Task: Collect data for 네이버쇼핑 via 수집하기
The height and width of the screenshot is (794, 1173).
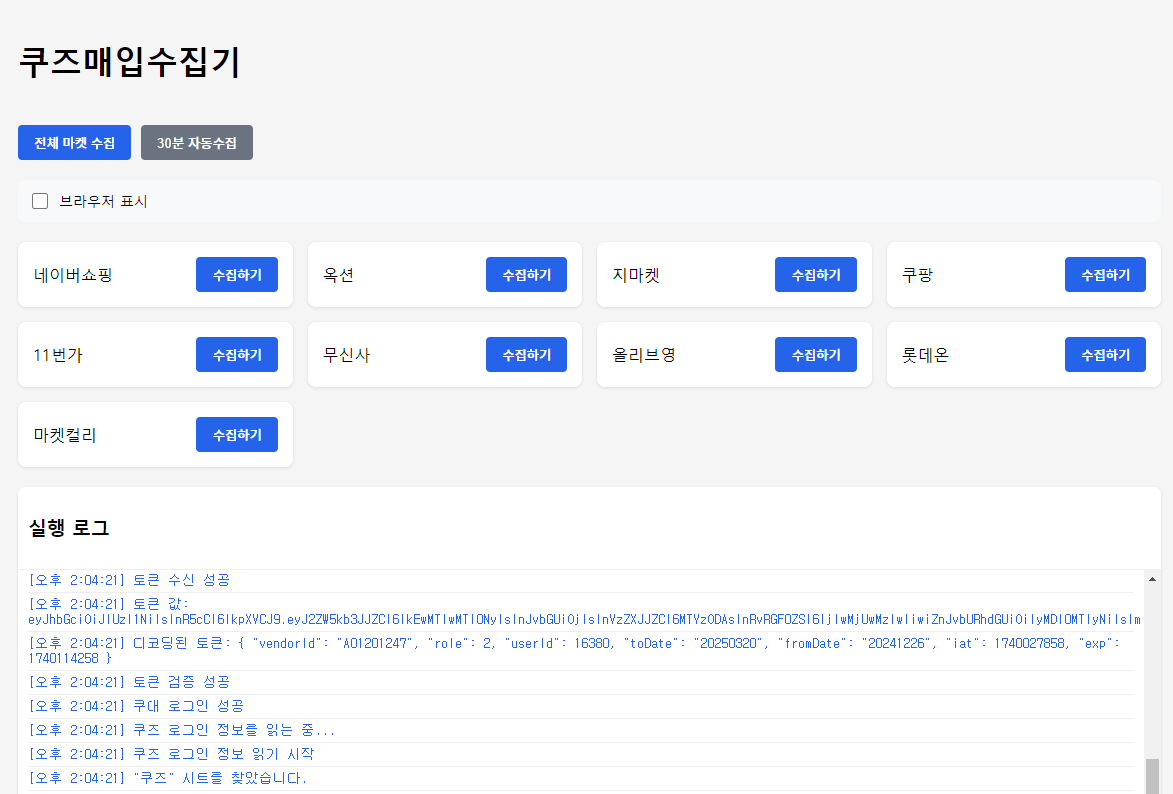Action: 237,275
